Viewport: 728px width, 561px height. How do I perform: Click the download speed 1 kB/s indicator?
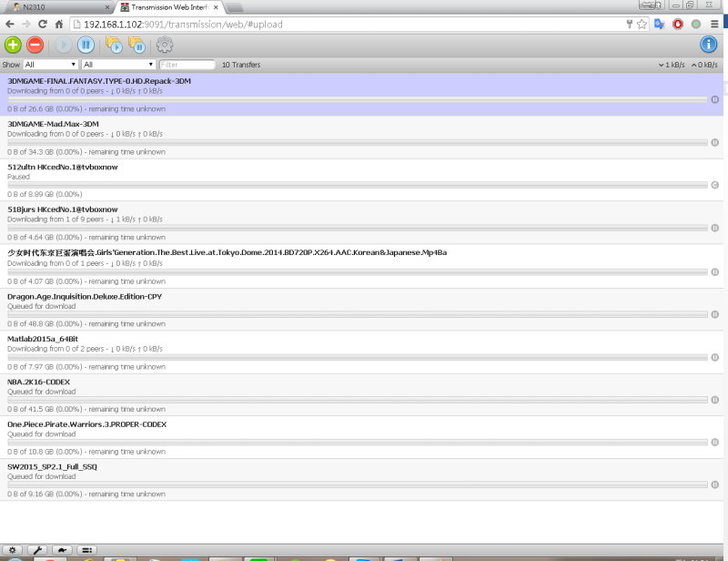(x=671, y=65)
